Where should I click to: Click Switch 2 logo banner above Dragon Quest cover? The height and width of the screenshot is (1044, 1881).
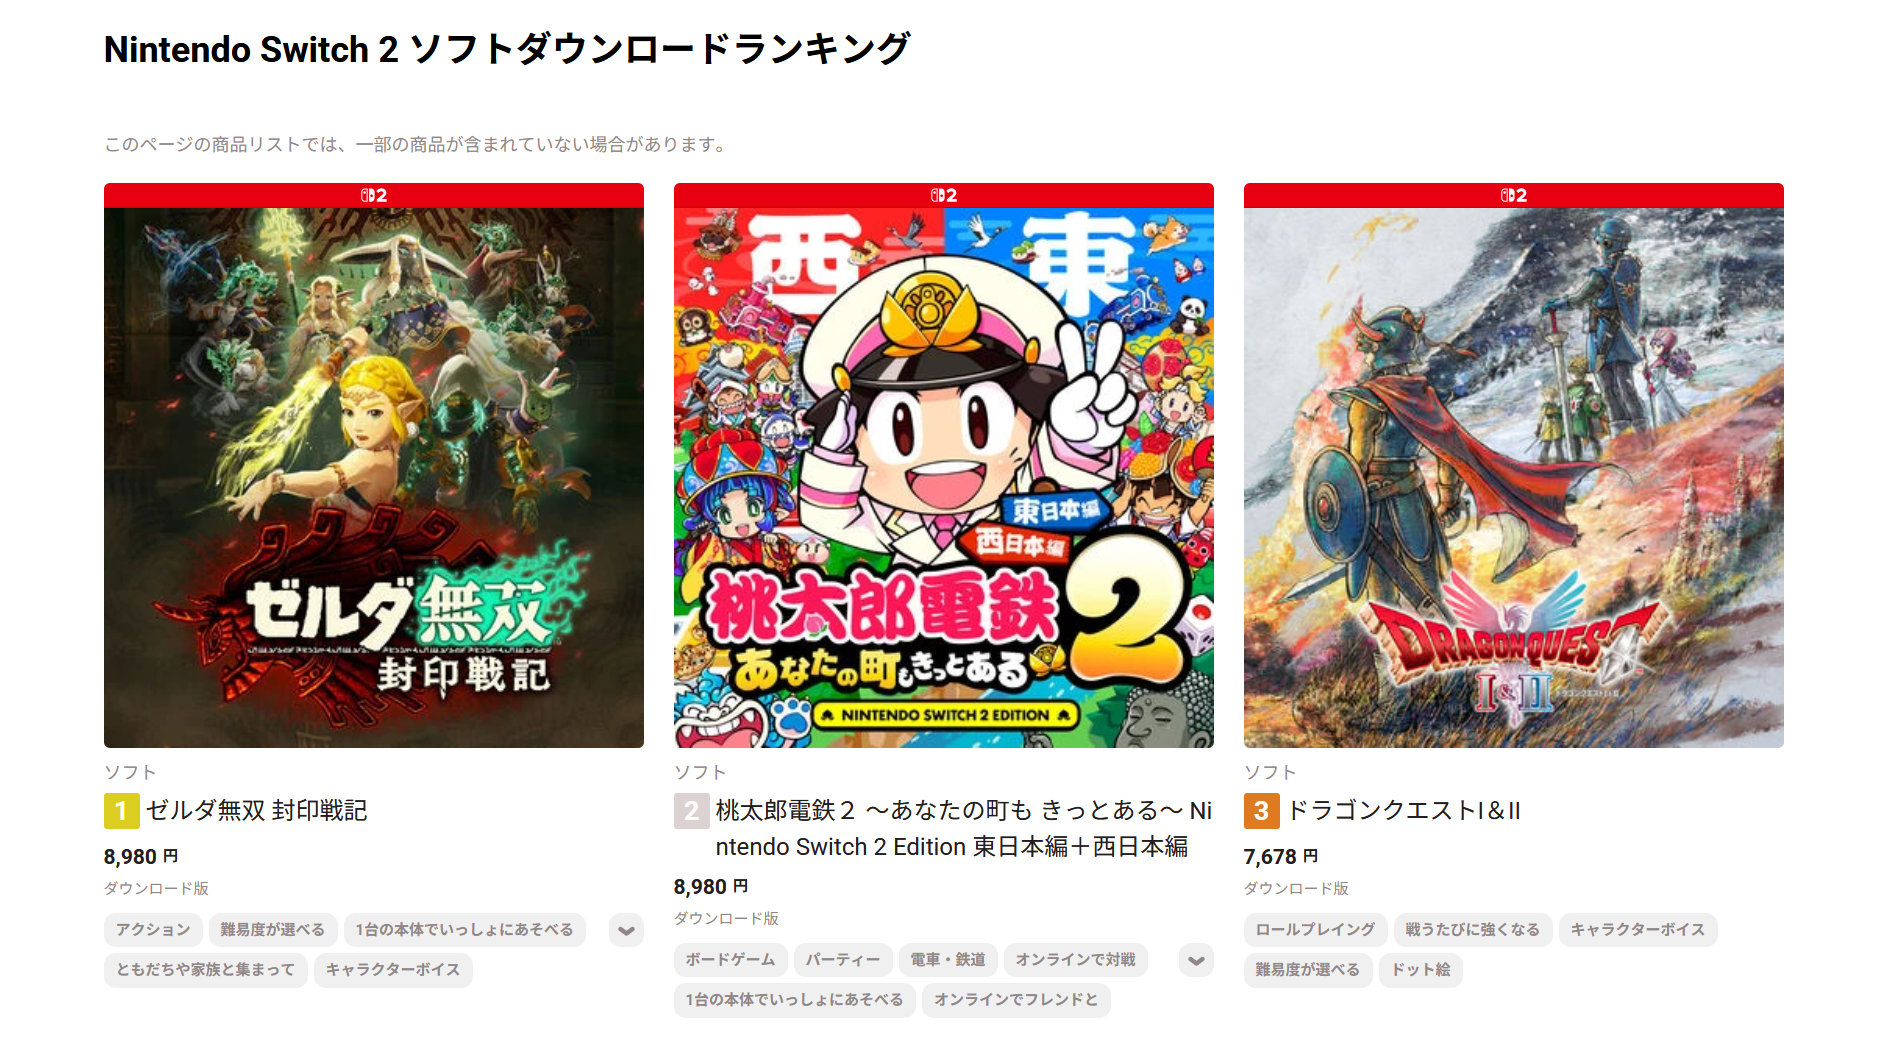[1514, 195]
